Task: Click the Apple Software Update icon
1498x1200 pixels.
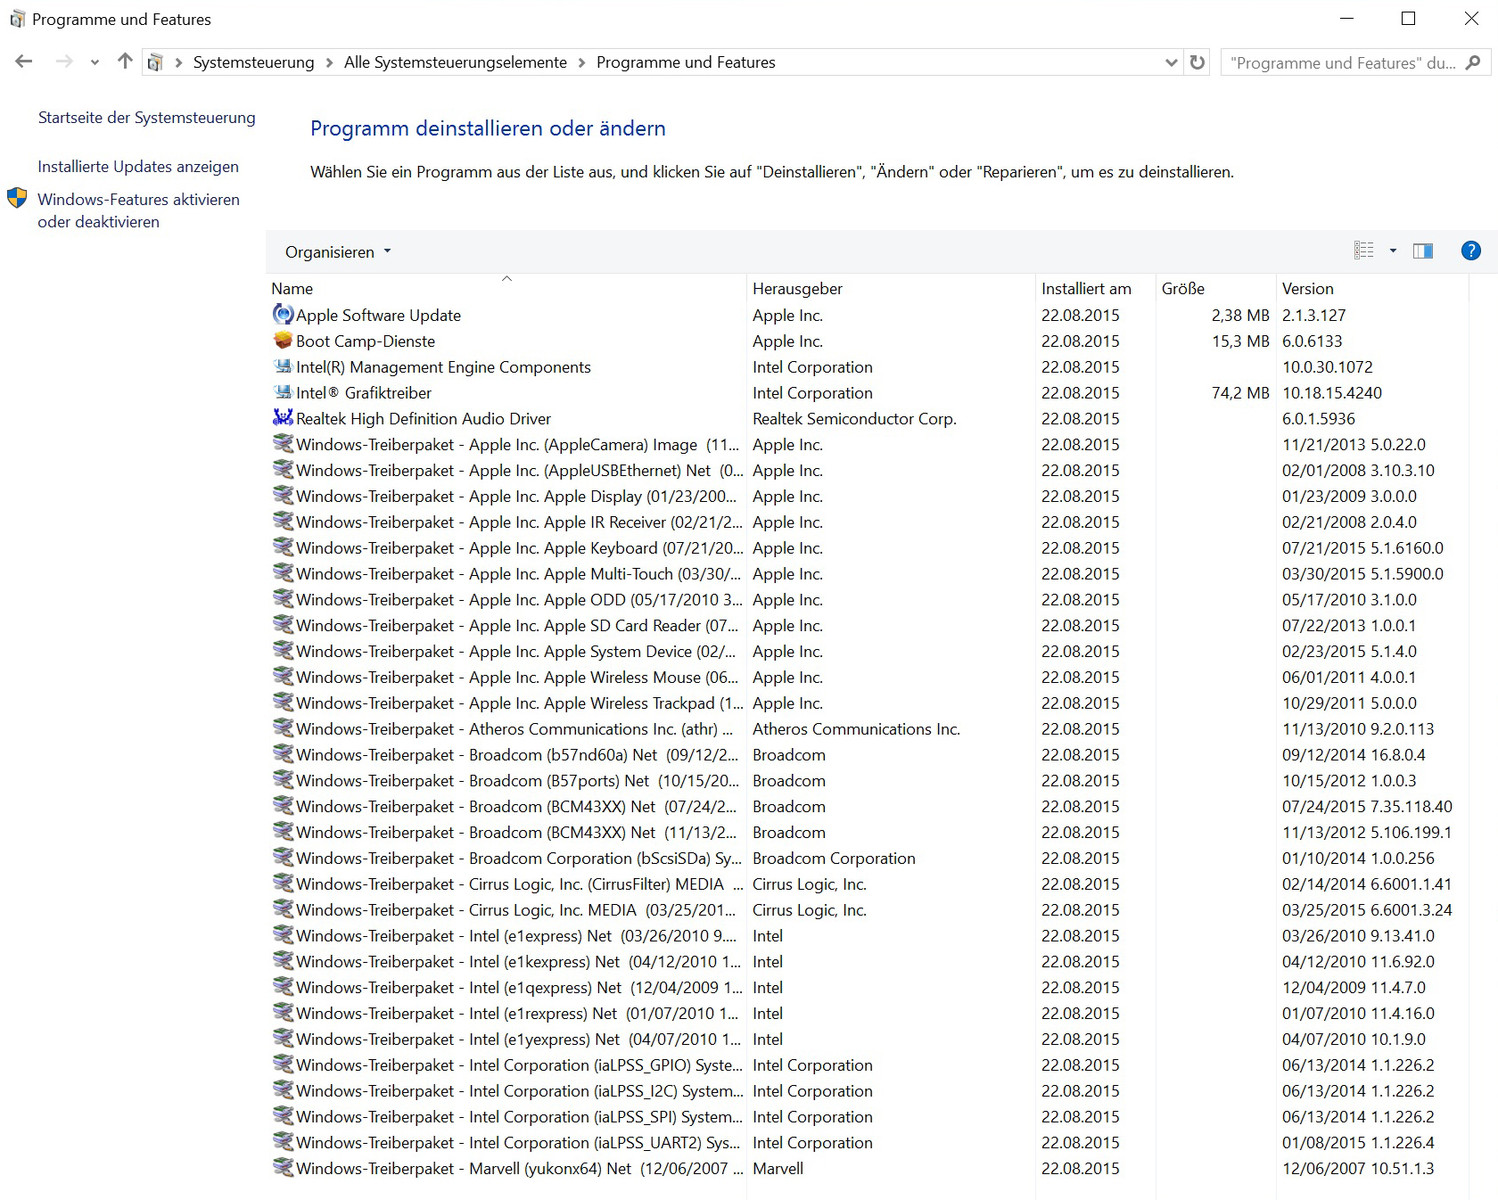Action: 283,315
